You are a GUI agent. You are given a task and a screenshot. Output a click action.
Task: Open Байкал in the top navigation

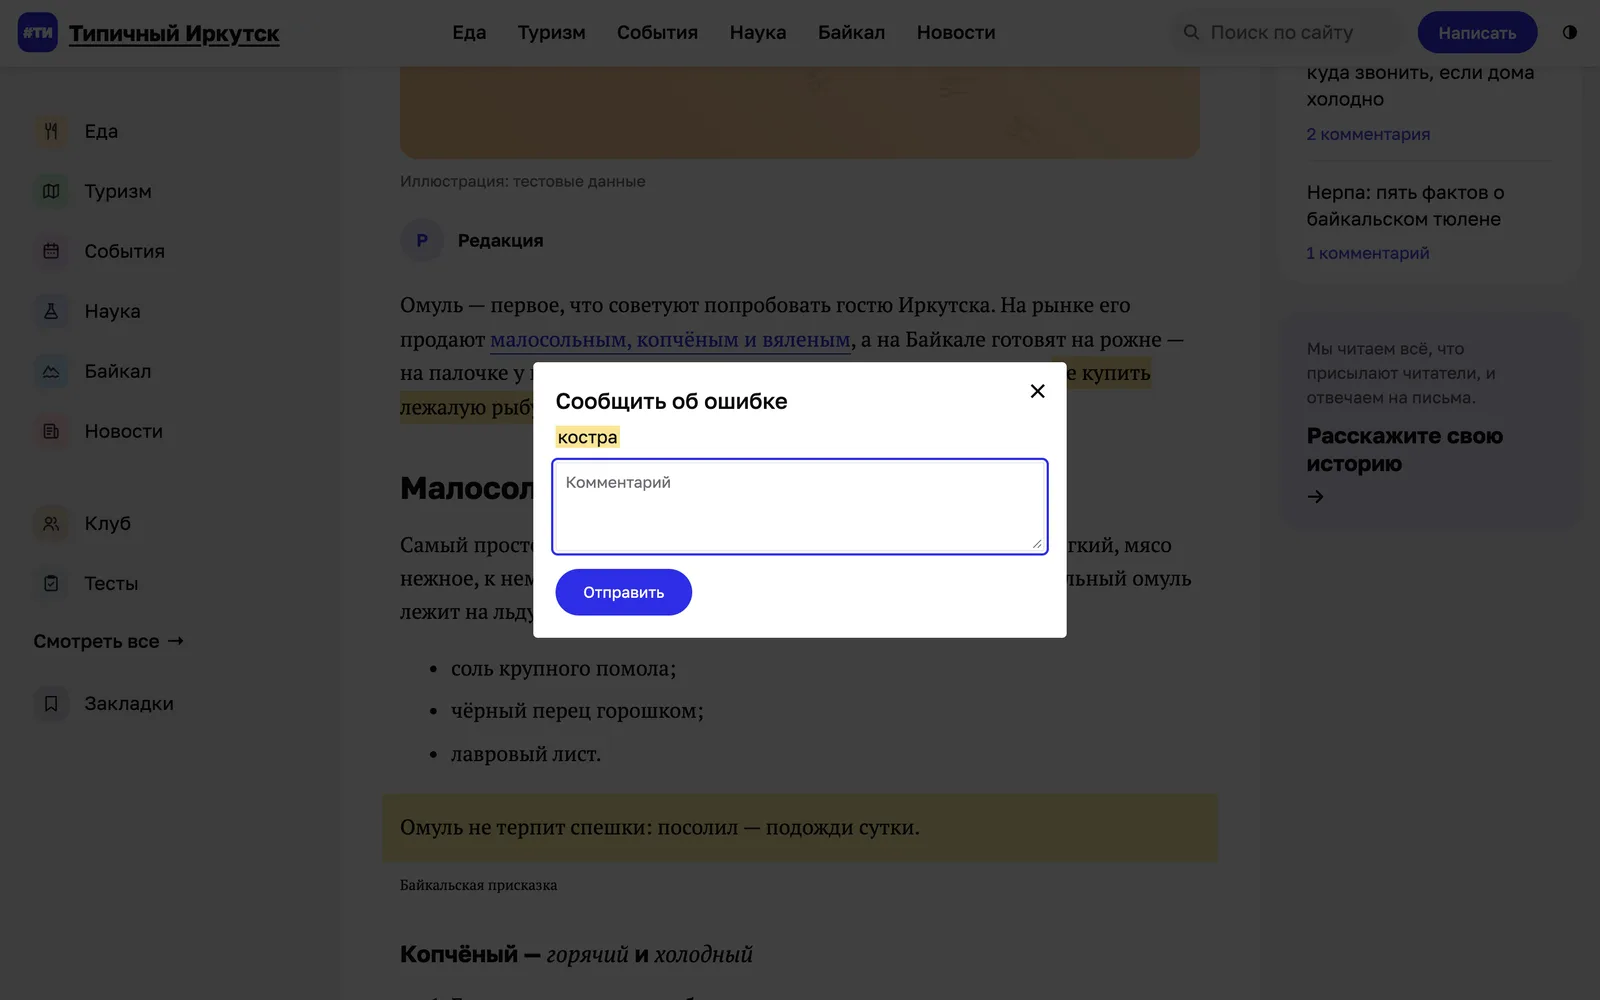[x=851, y=32]
